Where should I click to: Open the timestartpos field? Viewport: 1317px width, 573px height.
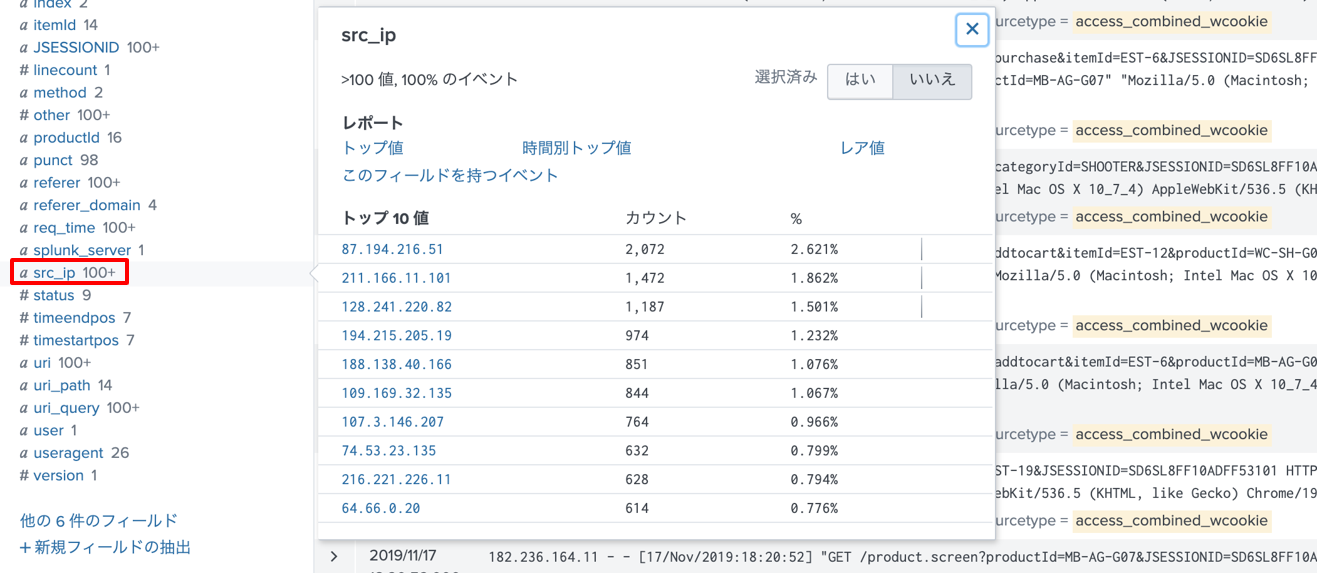point(77,340)
